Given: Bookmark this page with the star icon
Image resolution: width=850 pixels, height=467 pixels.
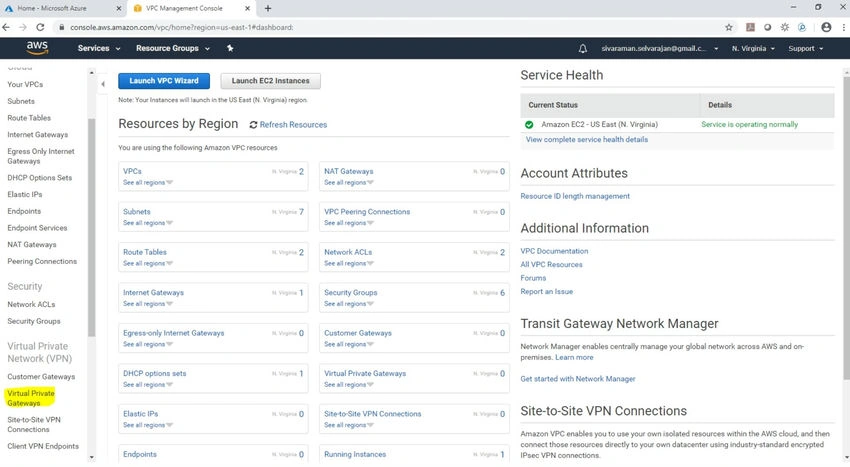Looking at the screenshot, I should point(729,27).
